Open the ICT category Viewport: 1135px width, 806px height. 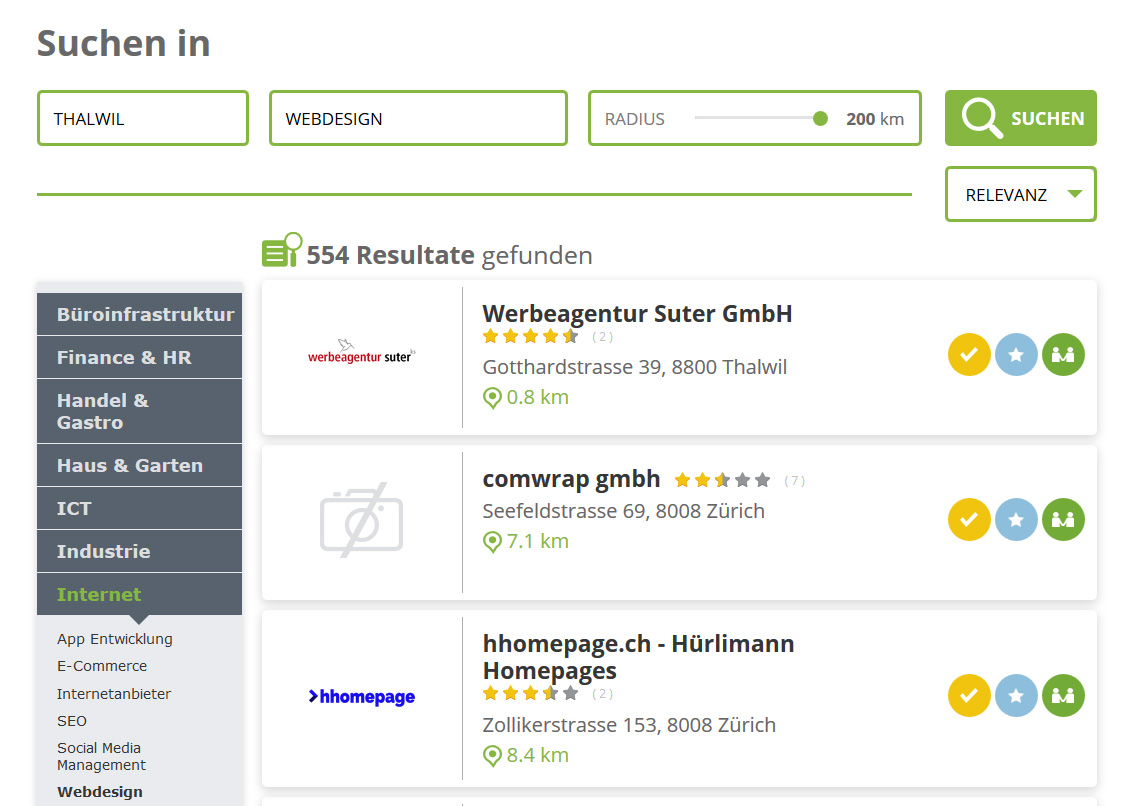click(140, 508)
